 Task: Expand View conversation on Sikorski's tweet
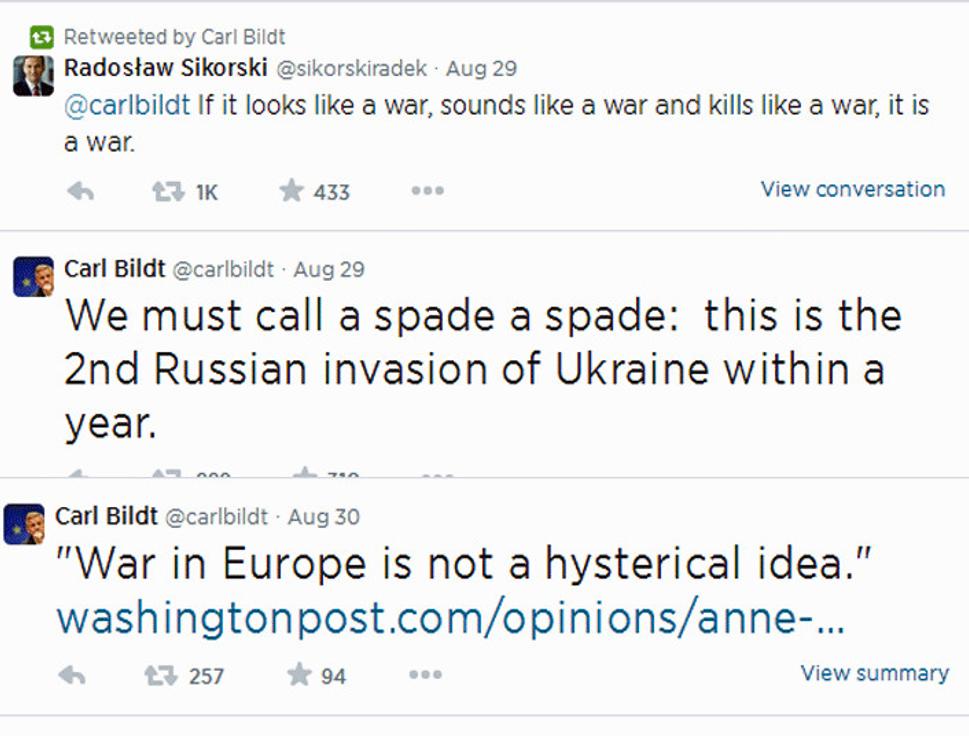852,188
